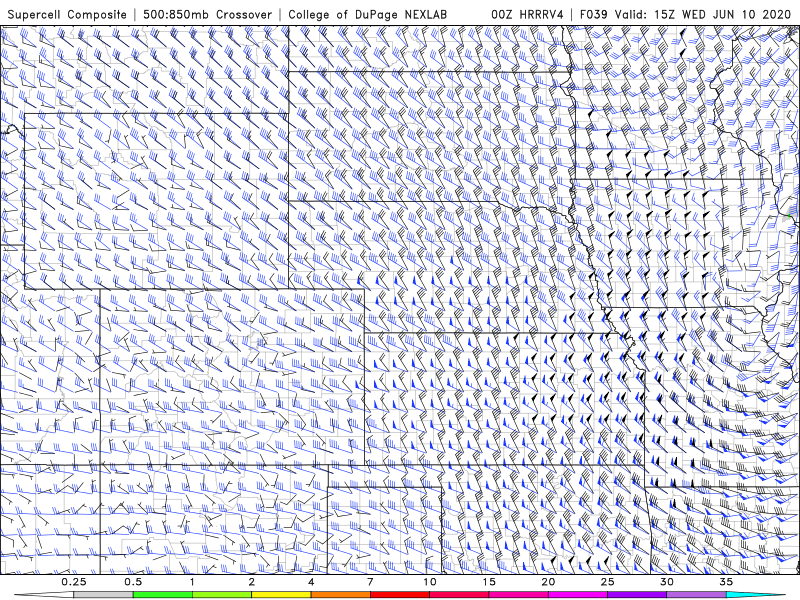Click the '1' legend value

point(192,582)
